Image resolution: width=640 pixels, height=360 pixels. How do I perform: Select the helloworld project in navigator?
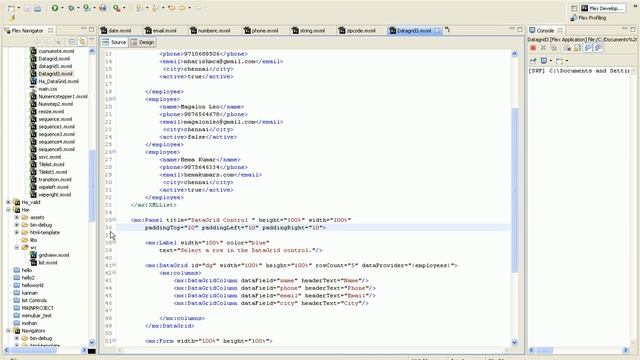[32, 285]
